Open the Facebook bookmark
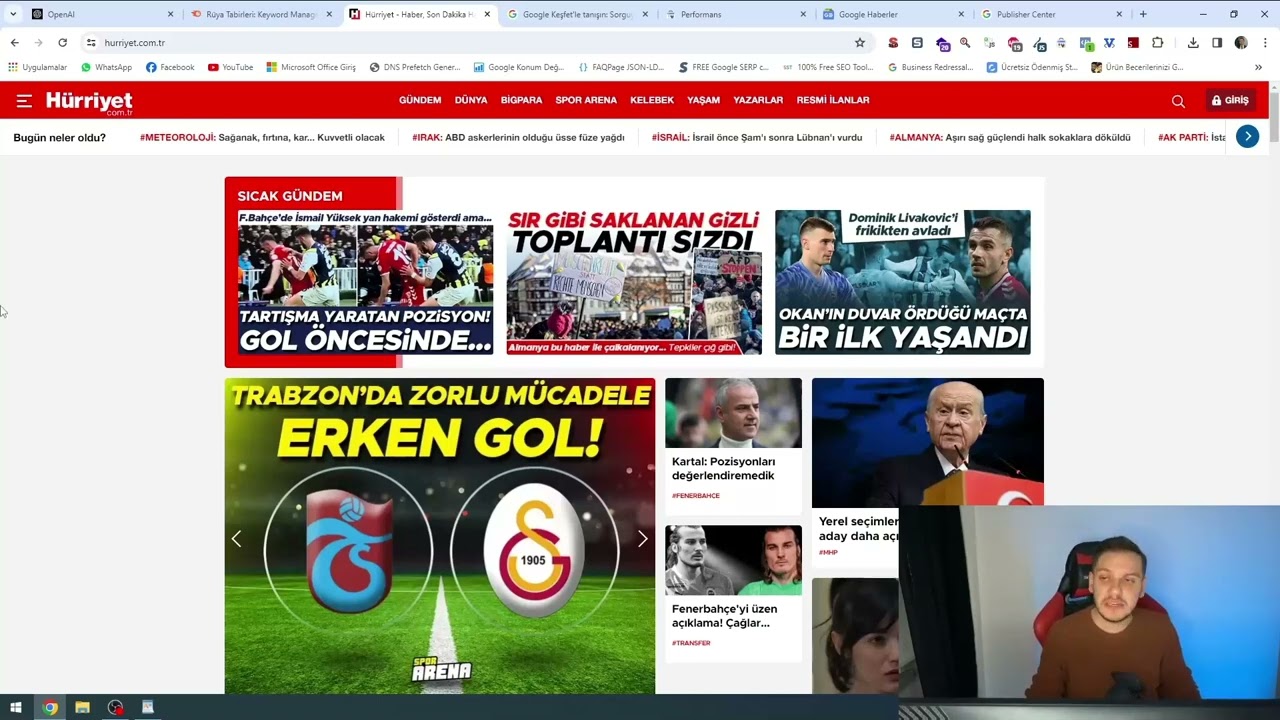The height and width of the screenshot is (720, 1280). coord(170,67)
